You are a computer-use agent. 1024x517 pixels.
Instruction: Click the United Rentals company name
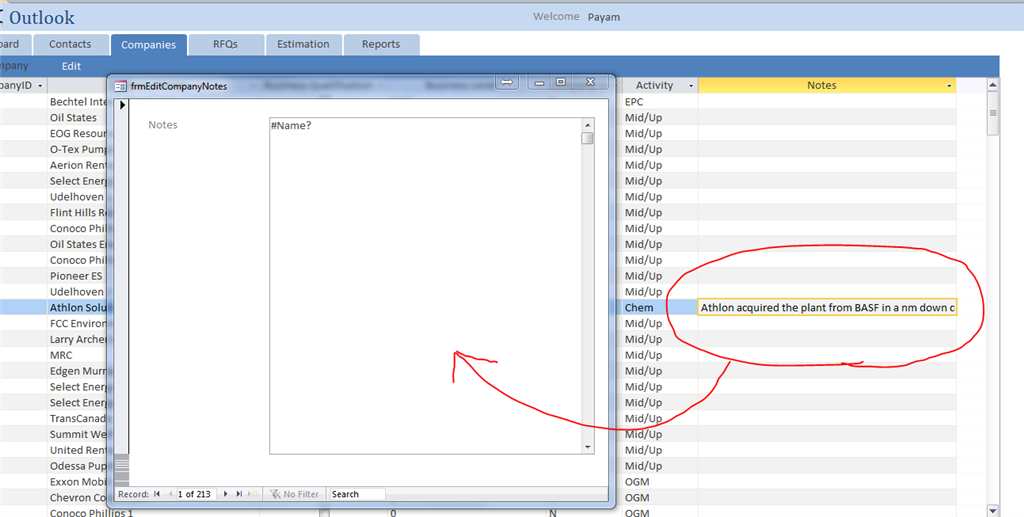click(x=78, y=450)
